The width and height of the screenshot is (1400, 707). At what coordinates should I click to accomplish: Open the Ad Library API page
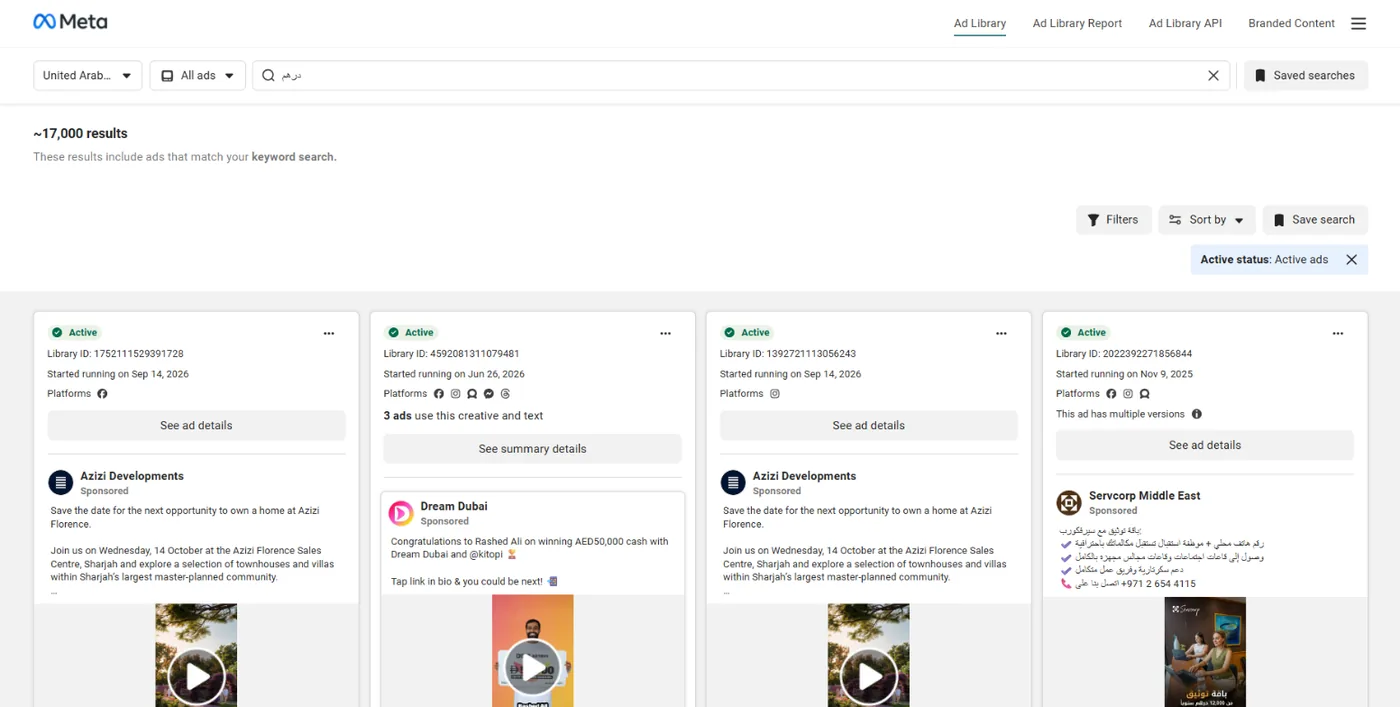coord(1185,23)
